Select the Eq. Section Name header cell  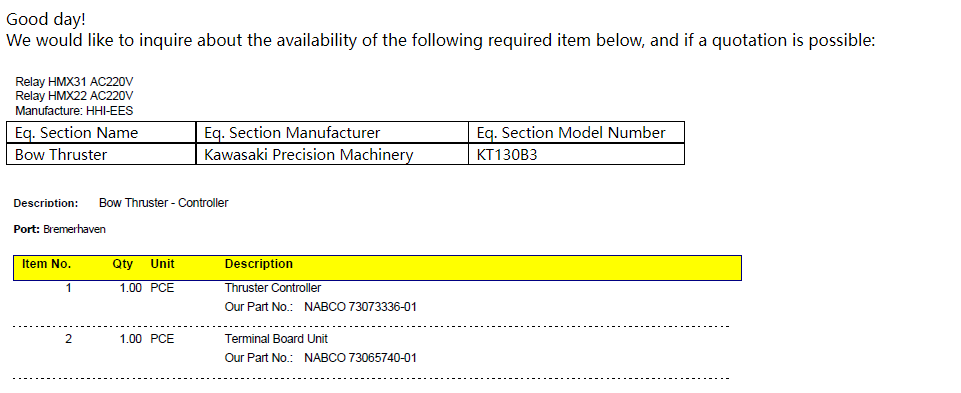(101, 132)
